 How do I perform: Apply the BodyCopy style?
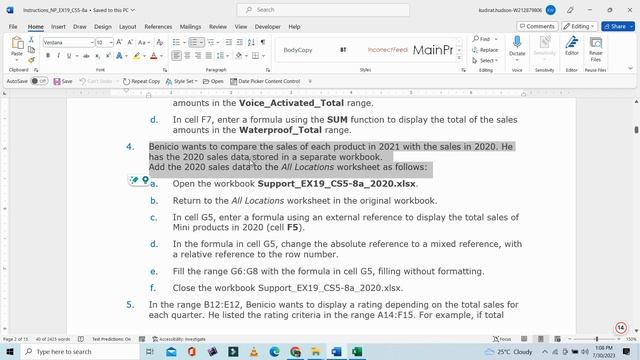pyautogui.click(x=298, y=50)
